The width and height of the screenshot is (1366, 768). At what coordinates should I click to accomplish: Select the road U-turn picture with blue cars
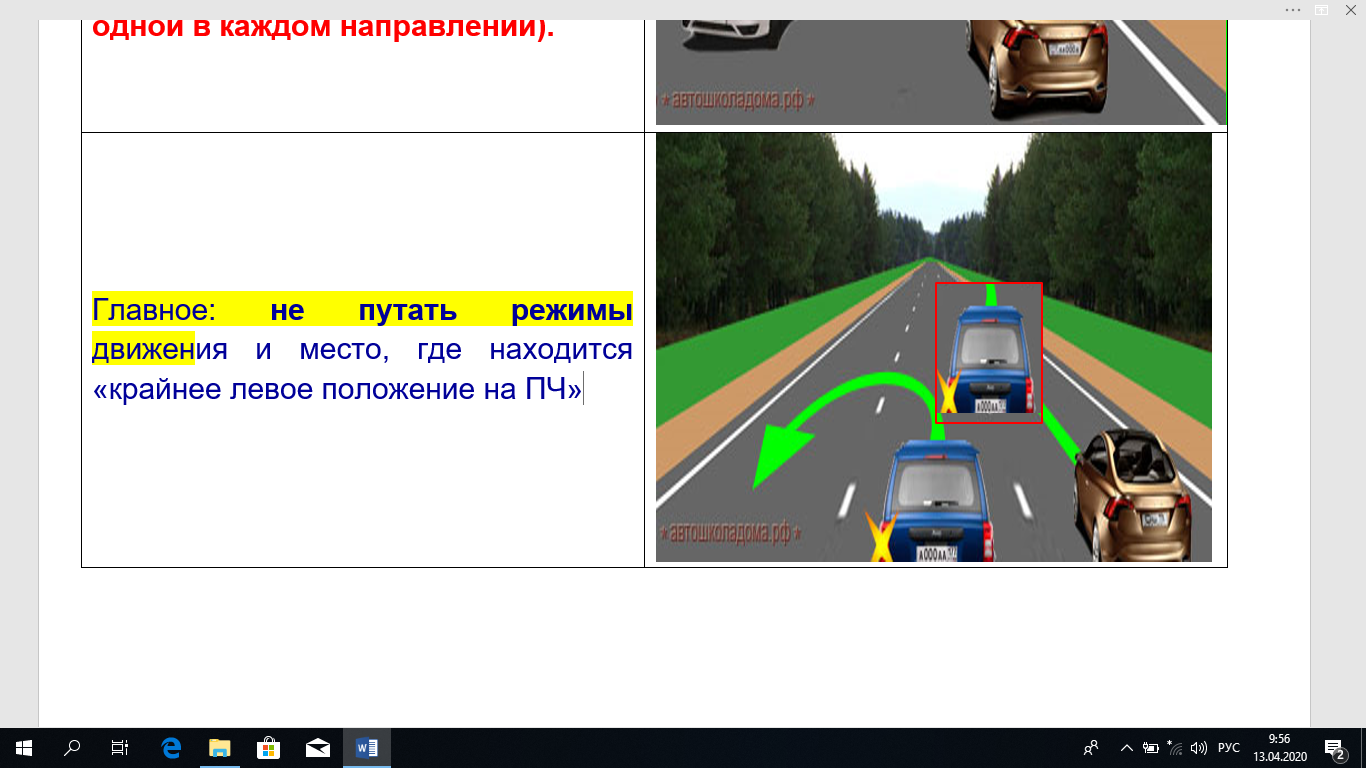[x=934, y=347]
